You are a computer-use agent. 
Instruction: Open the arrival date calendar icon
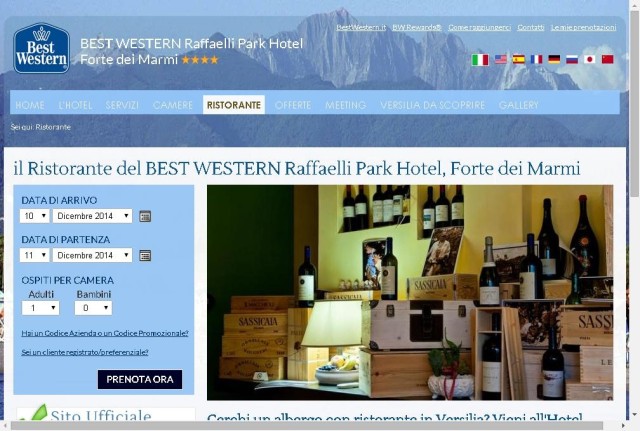(145, 216)
